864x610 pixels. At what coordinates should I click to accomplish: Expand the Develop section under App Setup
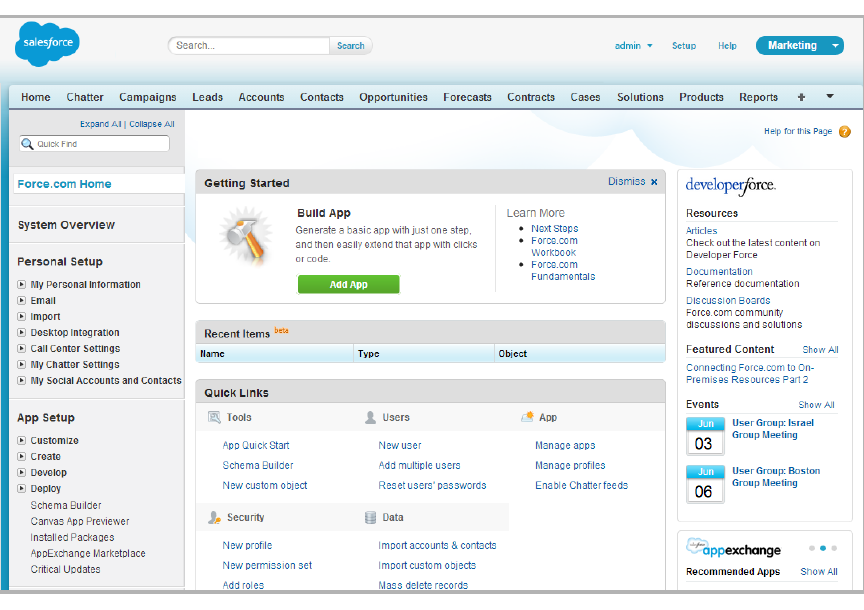tap(21, 472)
